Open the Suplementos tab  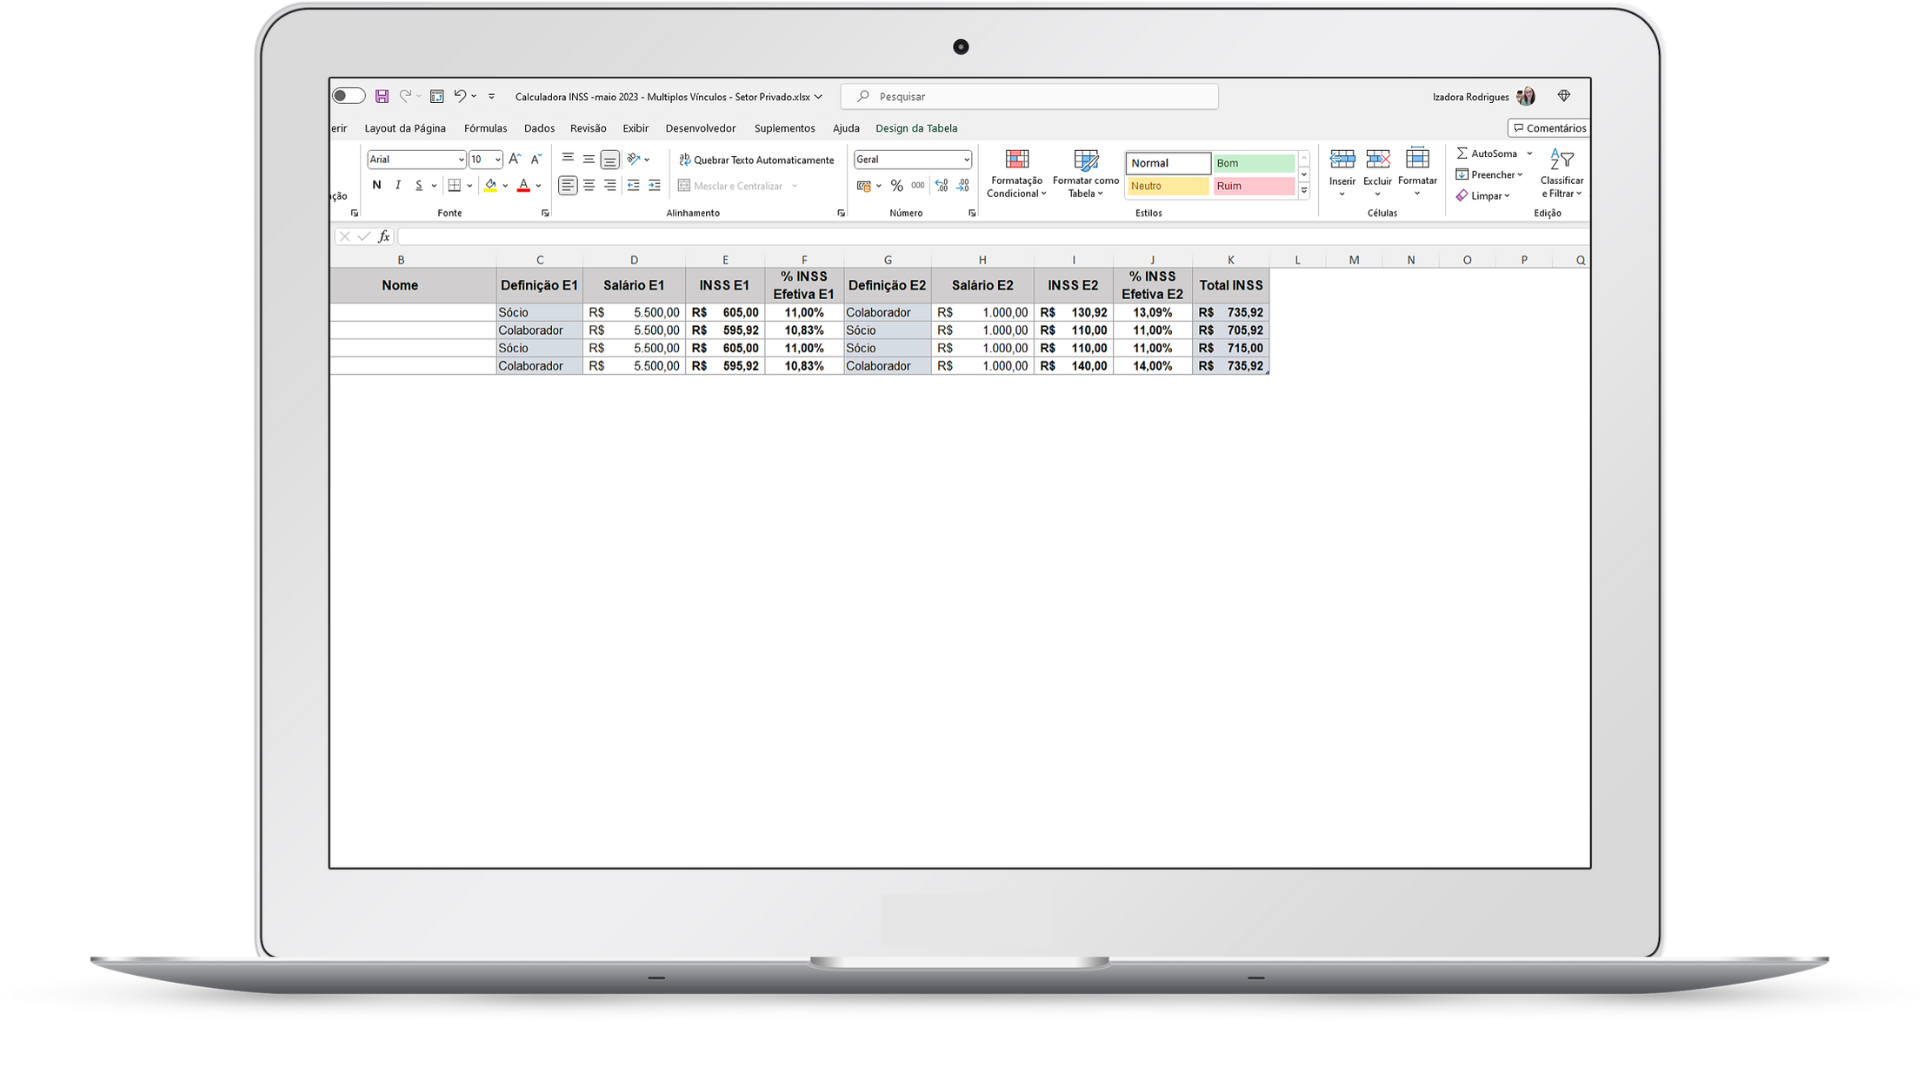point(784,128)
